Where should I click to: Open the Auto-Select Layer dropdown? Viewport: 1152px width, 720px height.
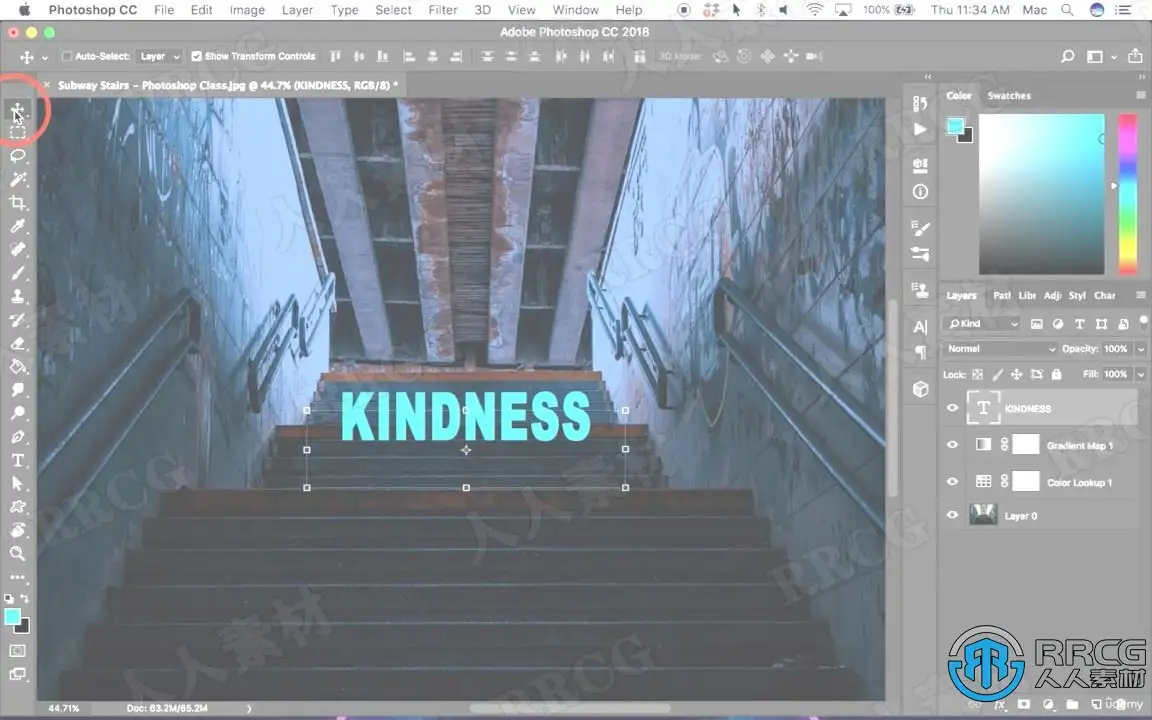tap(160, 57)
